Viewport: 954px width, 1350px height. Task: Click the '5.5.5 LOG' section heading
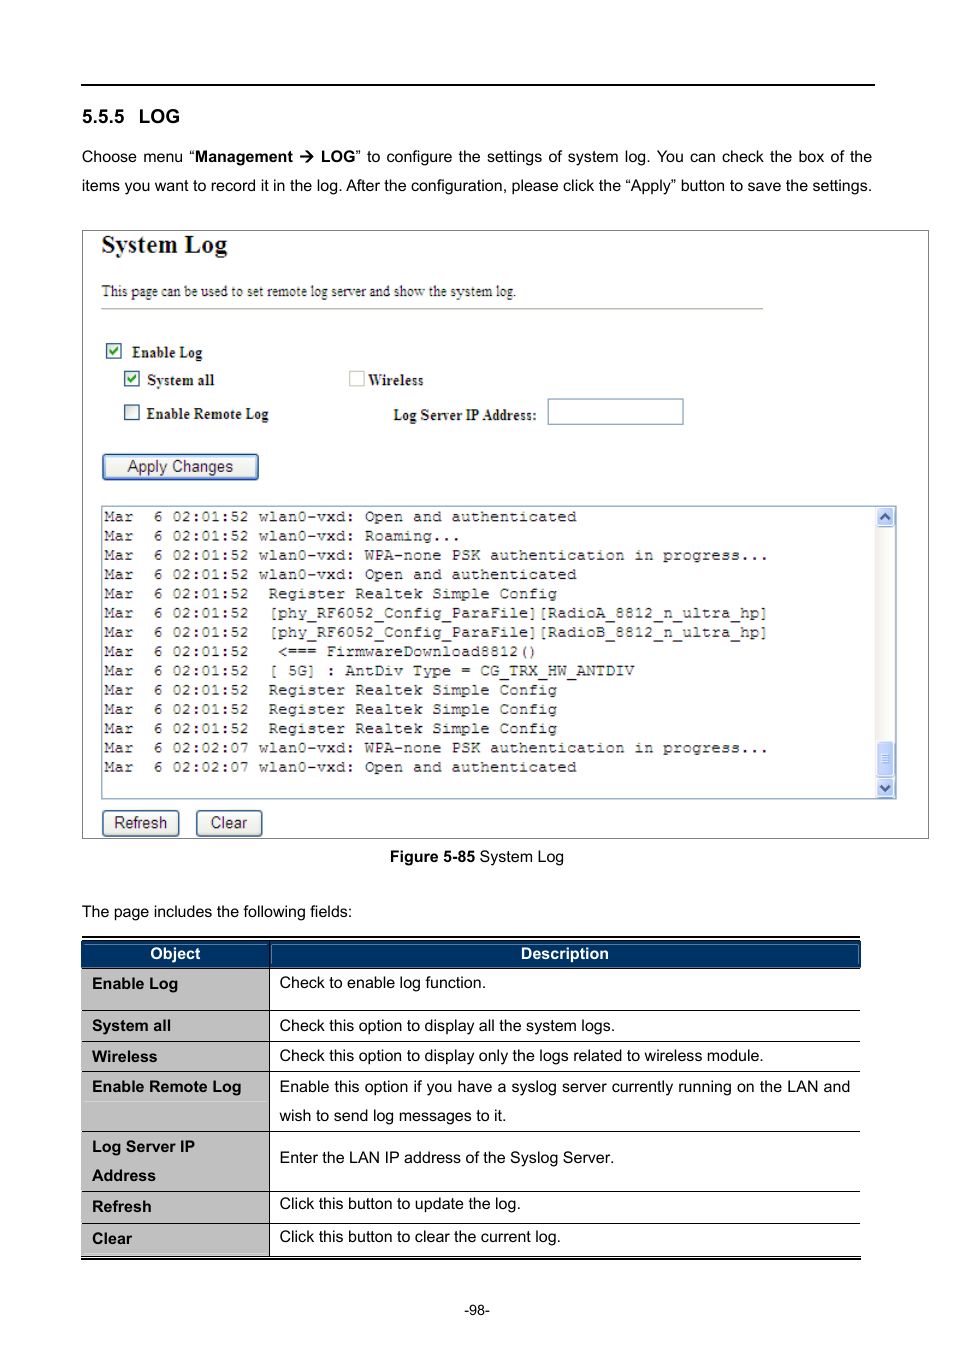(x=131, y=117)
